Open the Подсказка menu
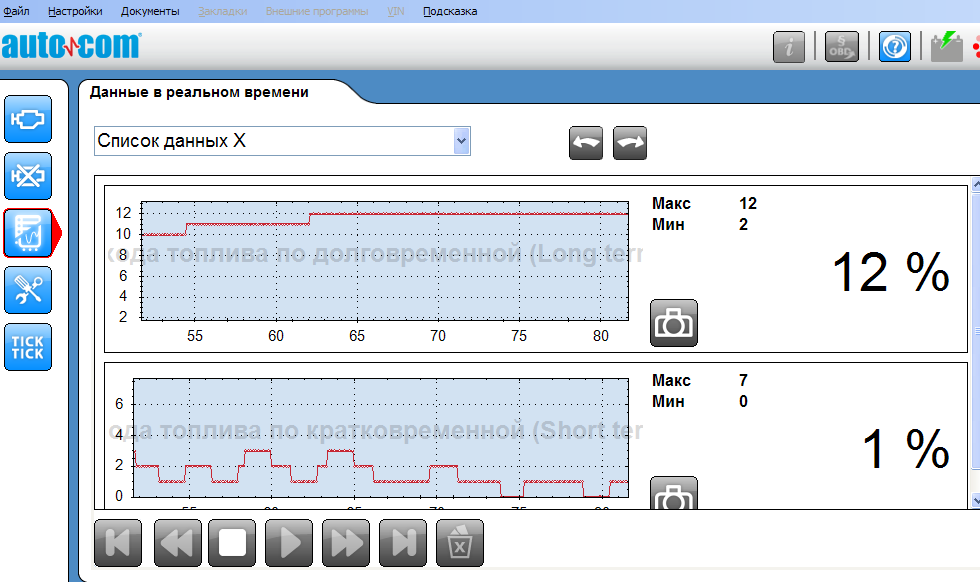Viewport: 980px width, 582px height. click(x=450, y=11)
